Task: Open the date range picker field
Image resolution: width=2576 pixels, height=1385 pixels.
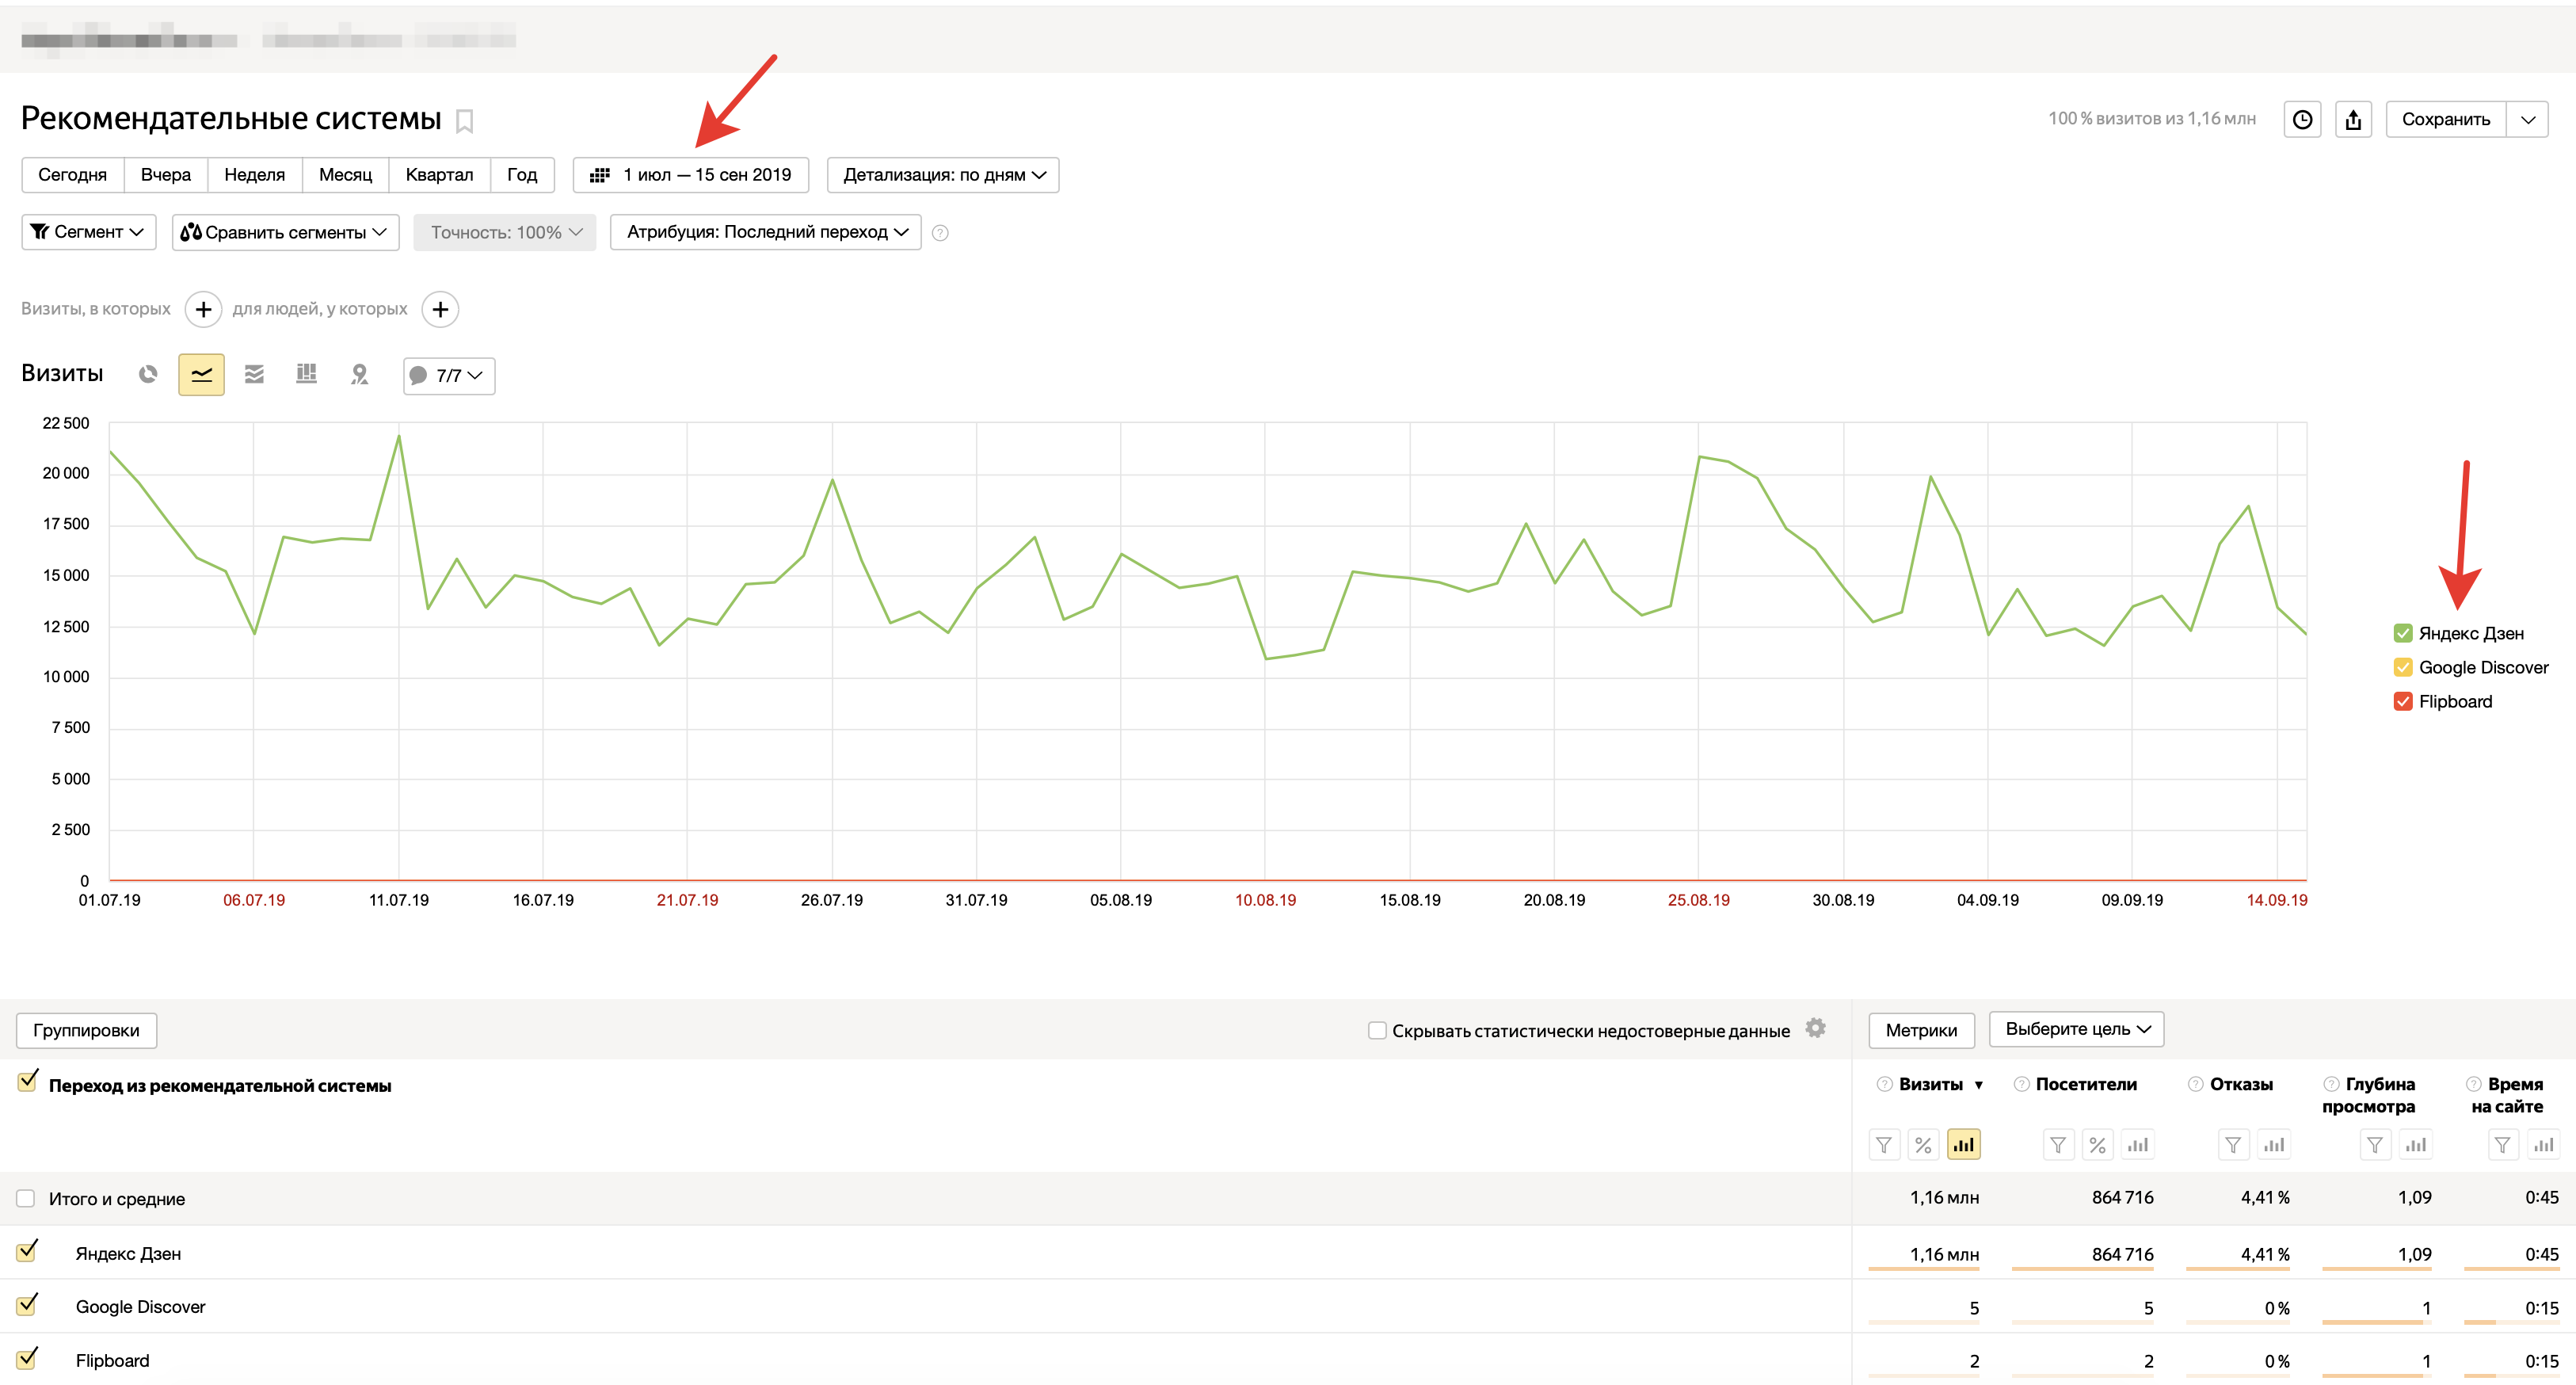Action: coord(691,175)
